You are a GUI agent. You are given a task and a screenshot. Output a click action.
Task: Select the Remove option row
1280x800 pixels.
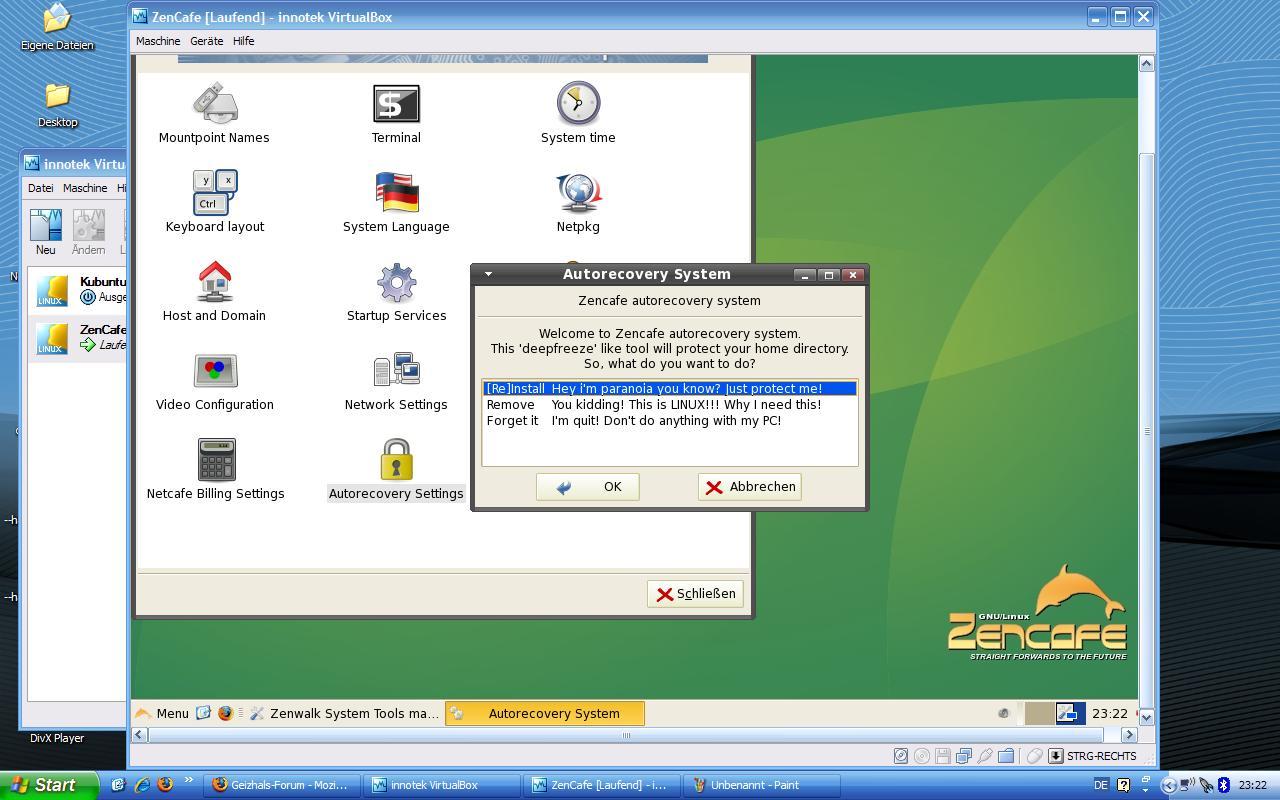(670, 405)
